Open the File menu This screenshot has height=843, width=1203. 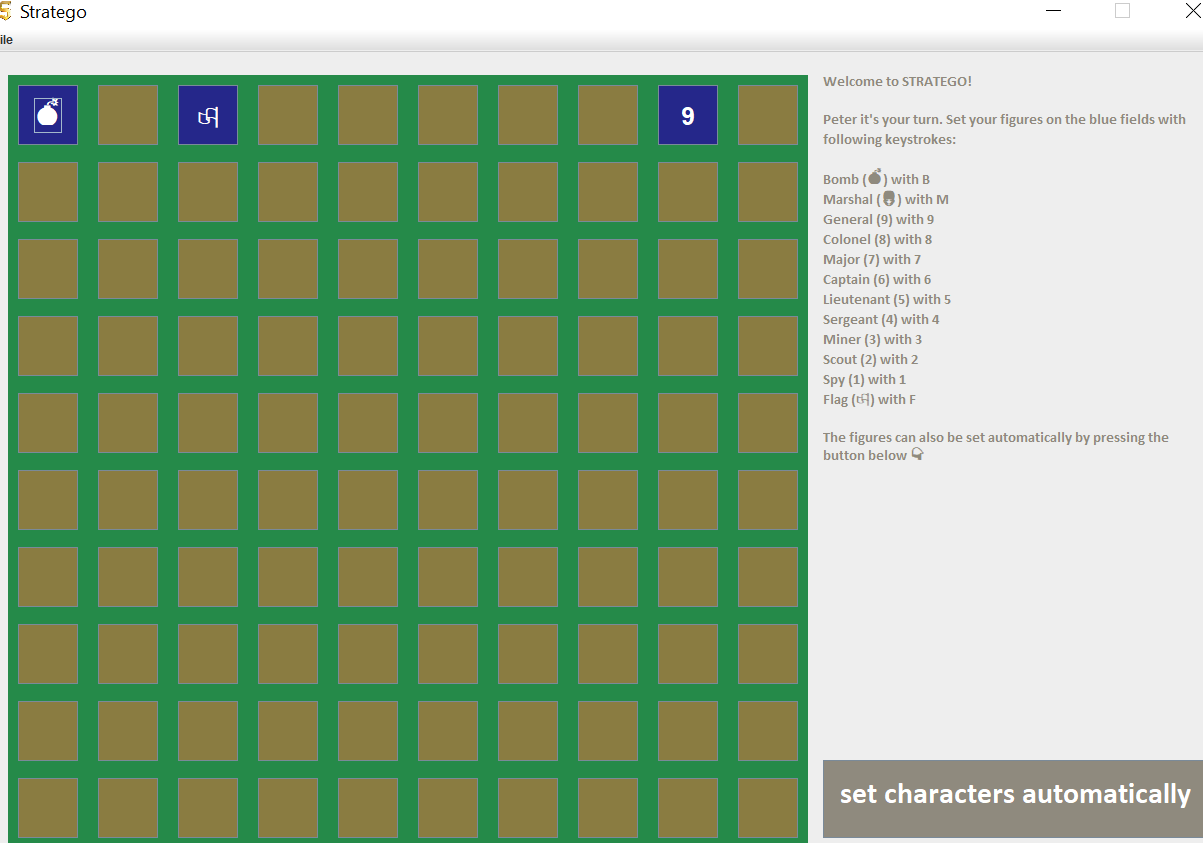point(7,39)
